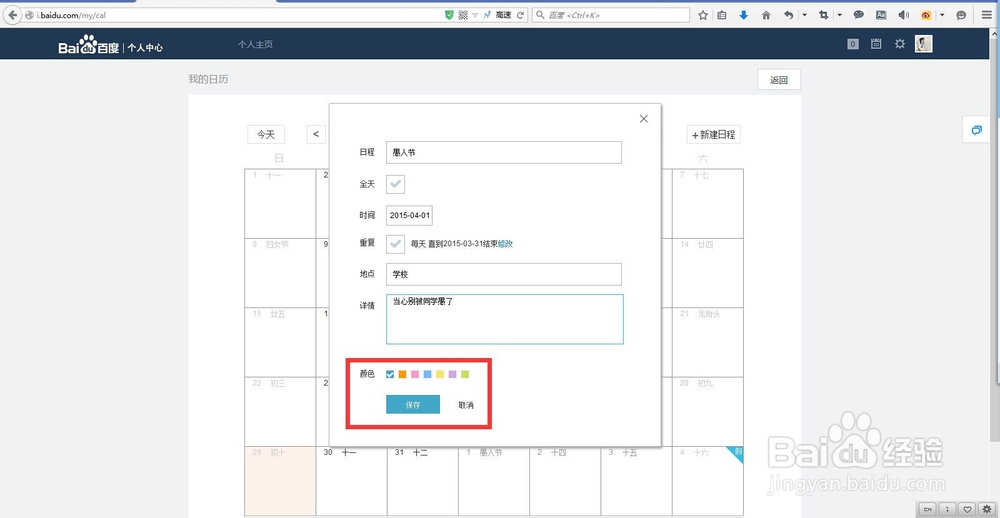Select calendar day 31 十二
The width and height of the screenshot is (1000, 518).
point(423,481)
